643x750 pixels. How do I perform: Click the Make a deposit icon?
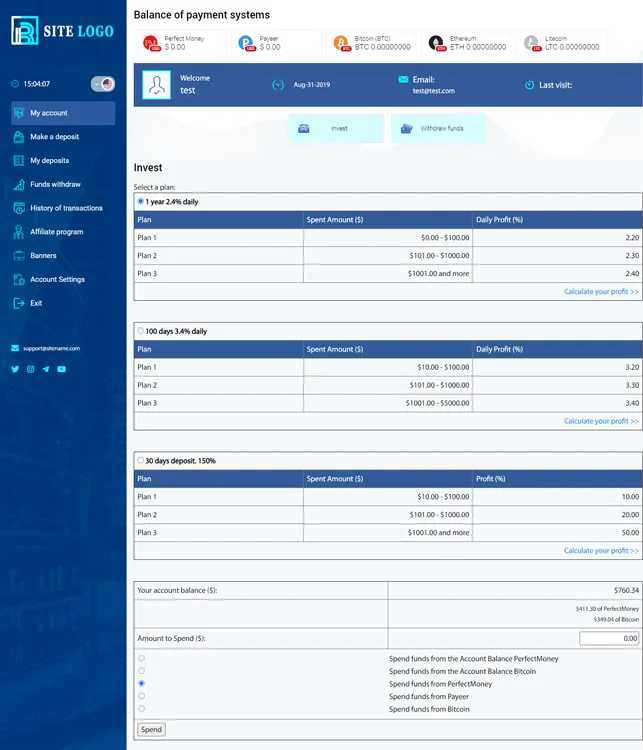tap(19, 137)
